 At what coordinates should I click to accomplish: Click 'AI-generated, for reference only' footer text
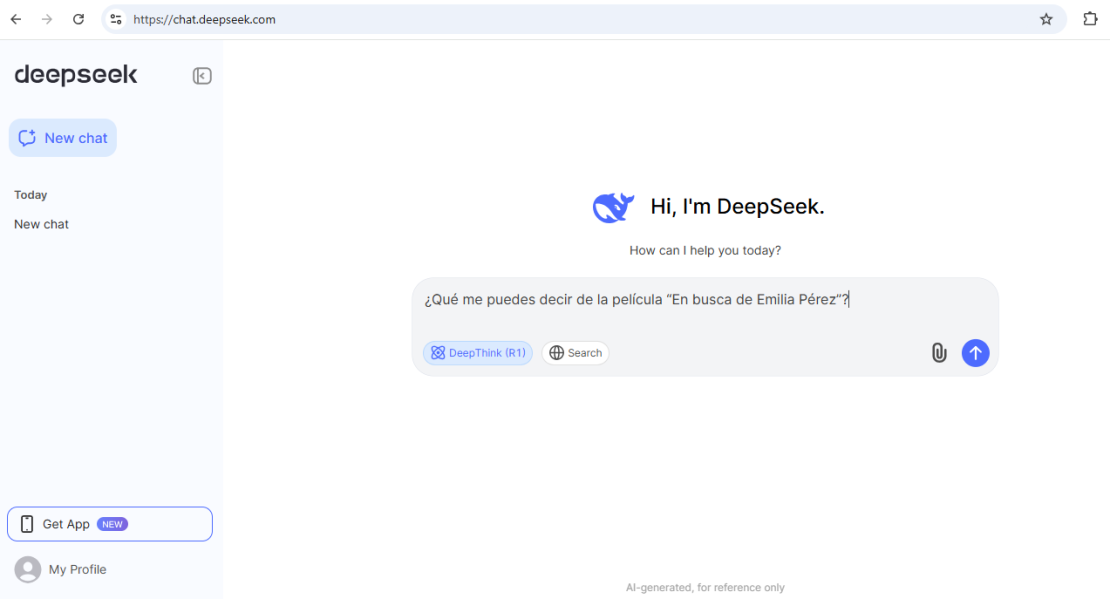pos(705,588)
